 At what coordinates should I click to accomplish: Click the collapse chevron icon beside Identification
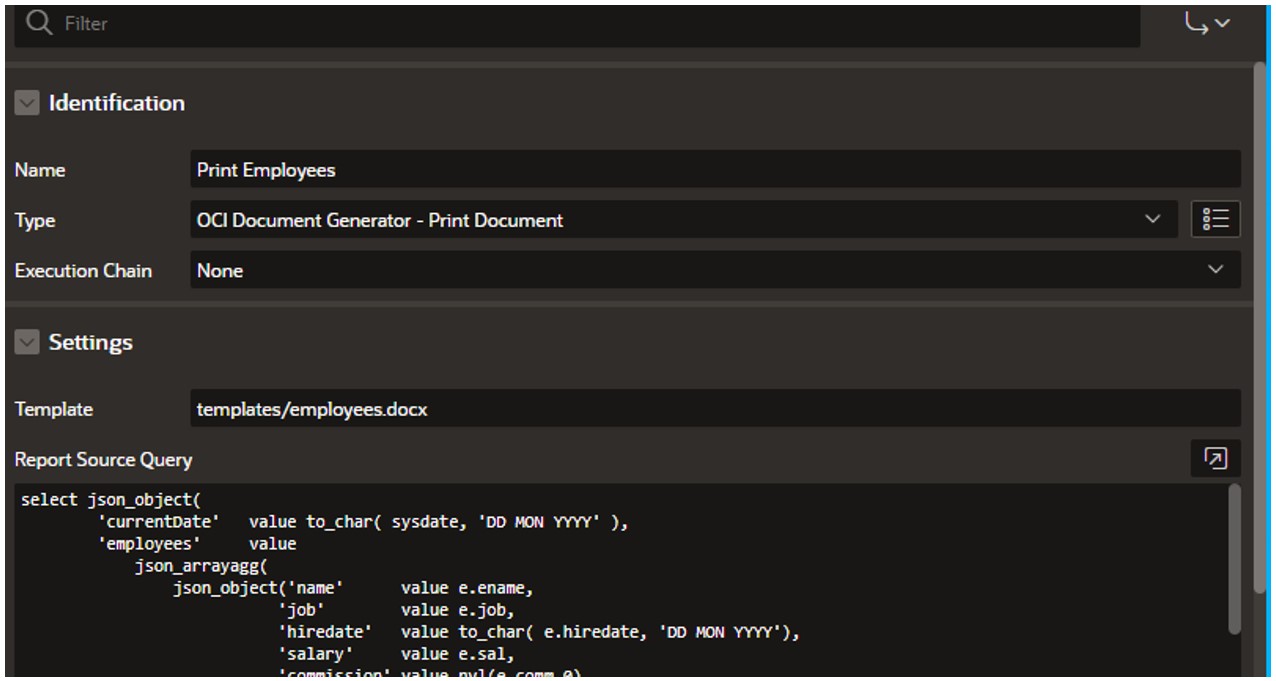tap(26, 102)
